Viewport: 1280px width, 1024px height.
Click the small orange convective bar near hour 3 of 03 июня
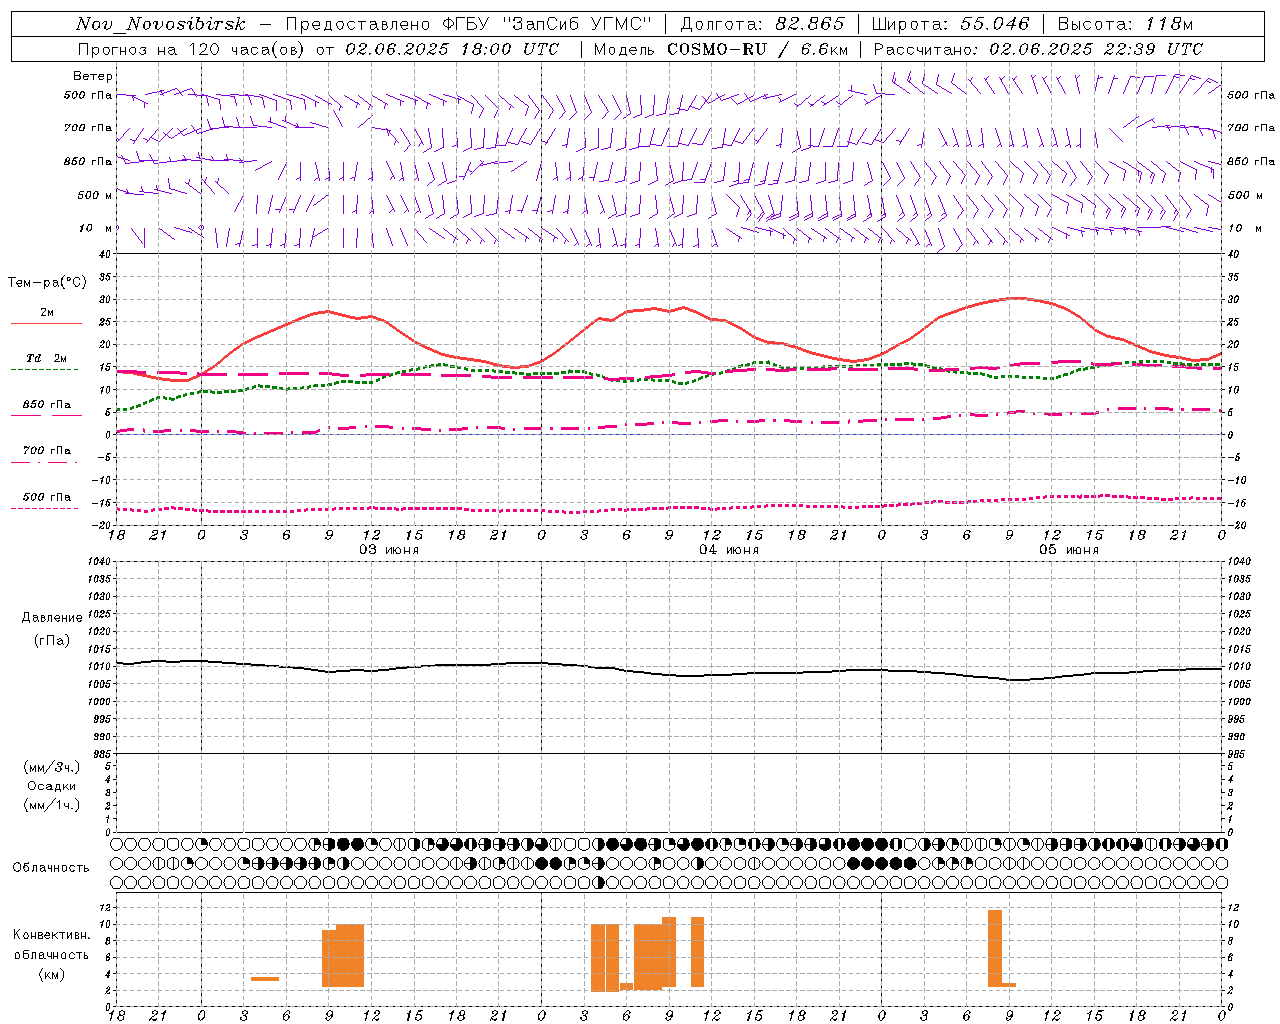(x=265, y=979)
